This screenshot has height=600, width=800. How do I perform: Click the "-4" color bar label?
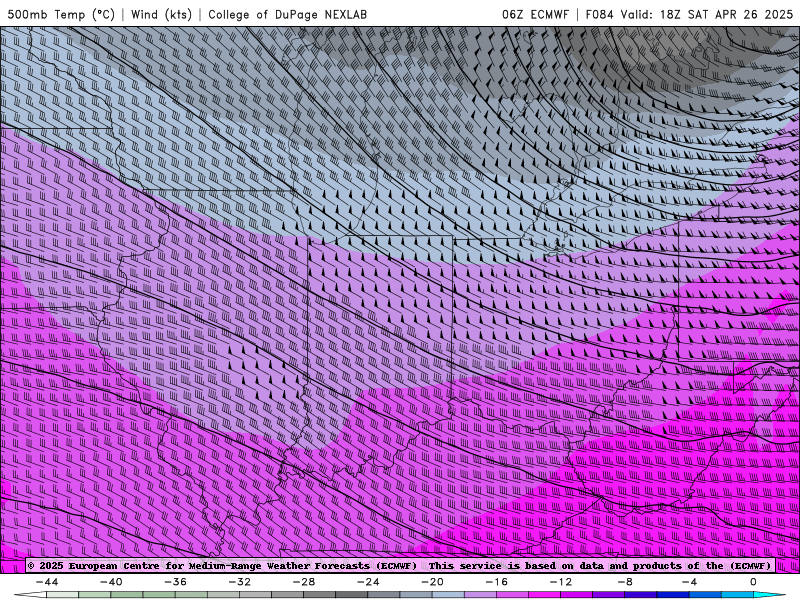(689, 582)
